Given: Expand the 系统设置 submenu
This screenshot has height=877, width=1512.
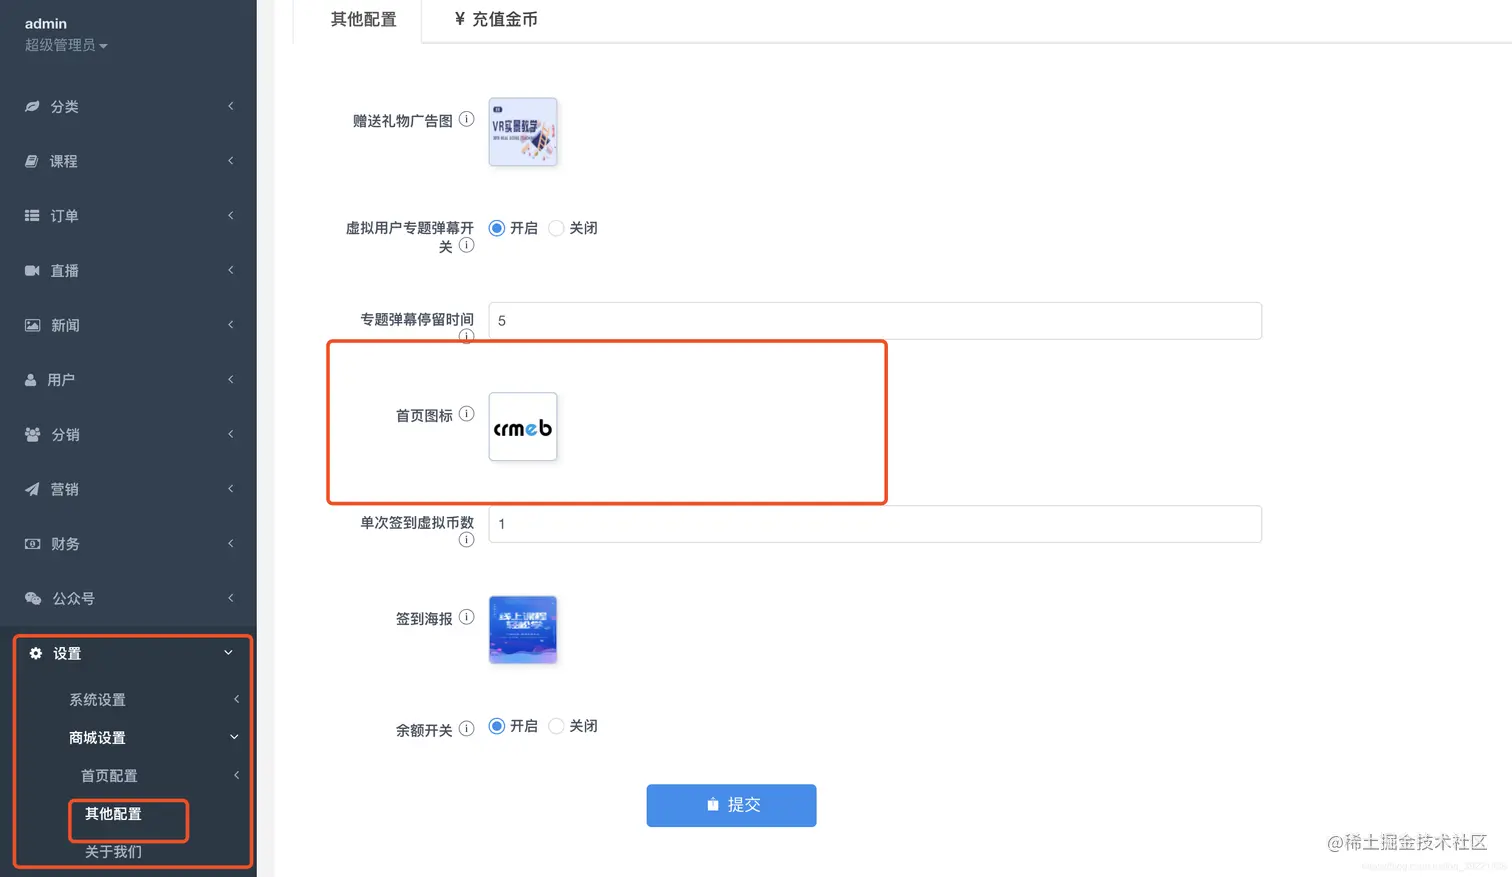Looking at the screenshot, I should pyautogui.click(x=97, y=699).
